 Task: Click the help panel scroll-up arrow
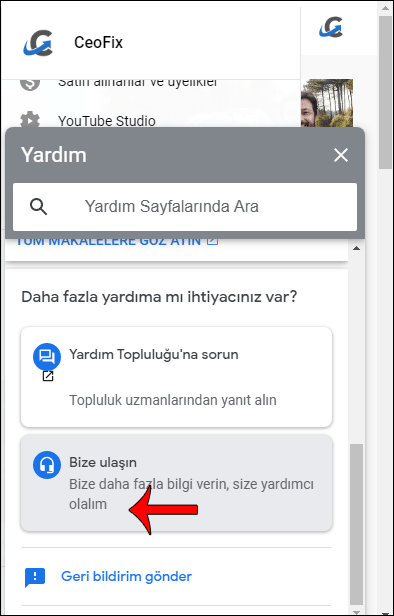356,248
